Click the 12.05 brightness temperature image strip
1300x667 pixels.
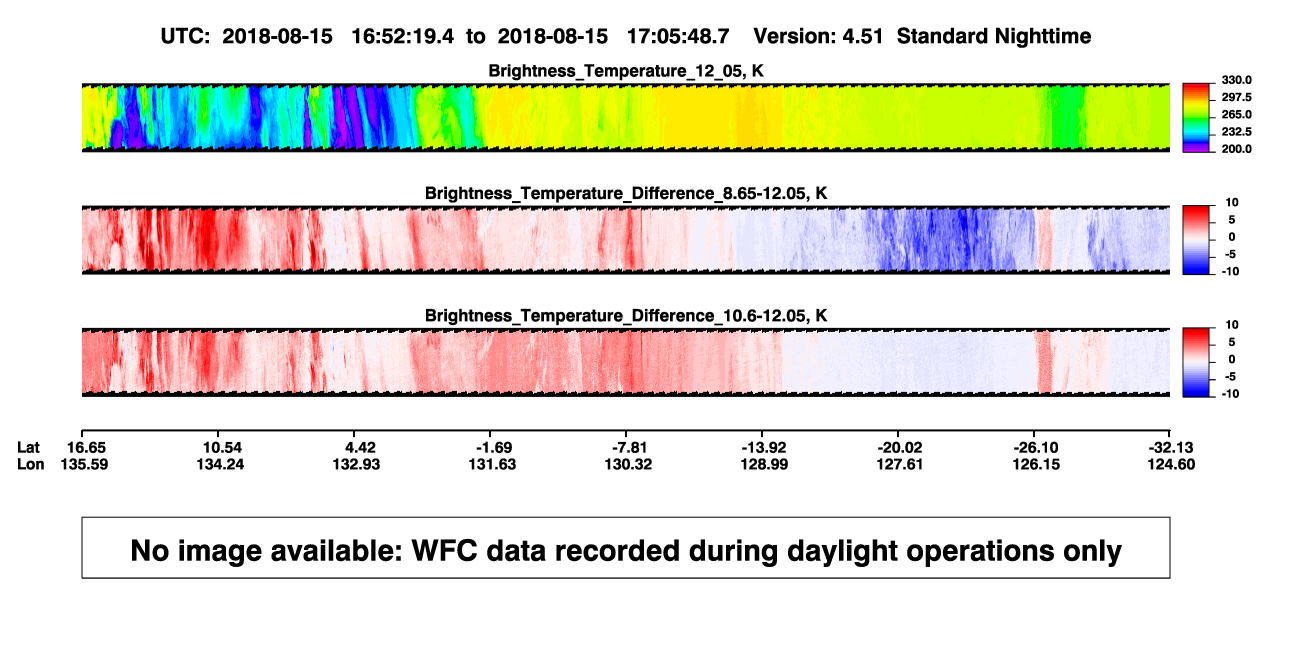click(626, 117)
